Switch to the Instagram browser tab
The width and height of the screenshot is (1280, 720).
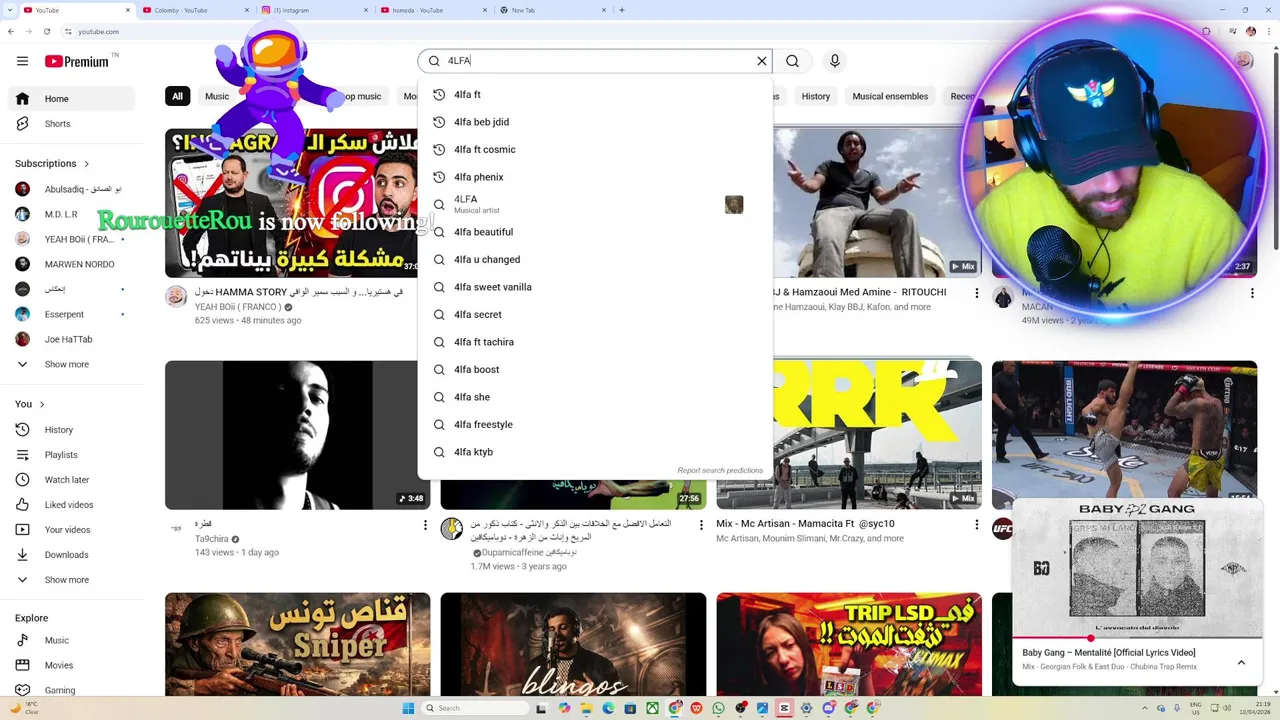[x=312, y=10]
